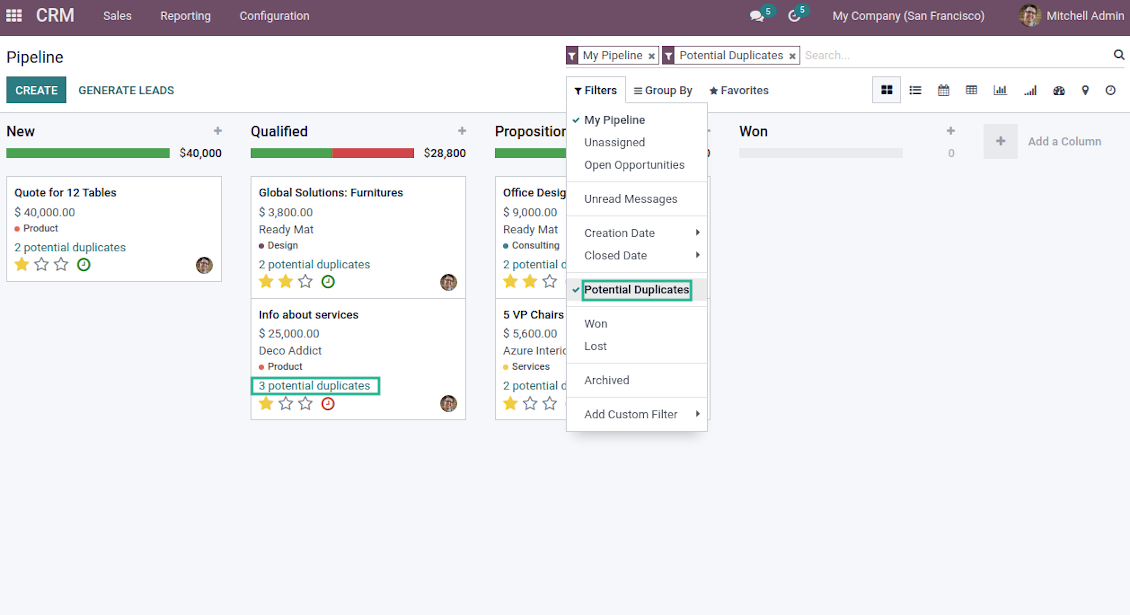Open the 3 potential duplicates link

tap(314, 386)
